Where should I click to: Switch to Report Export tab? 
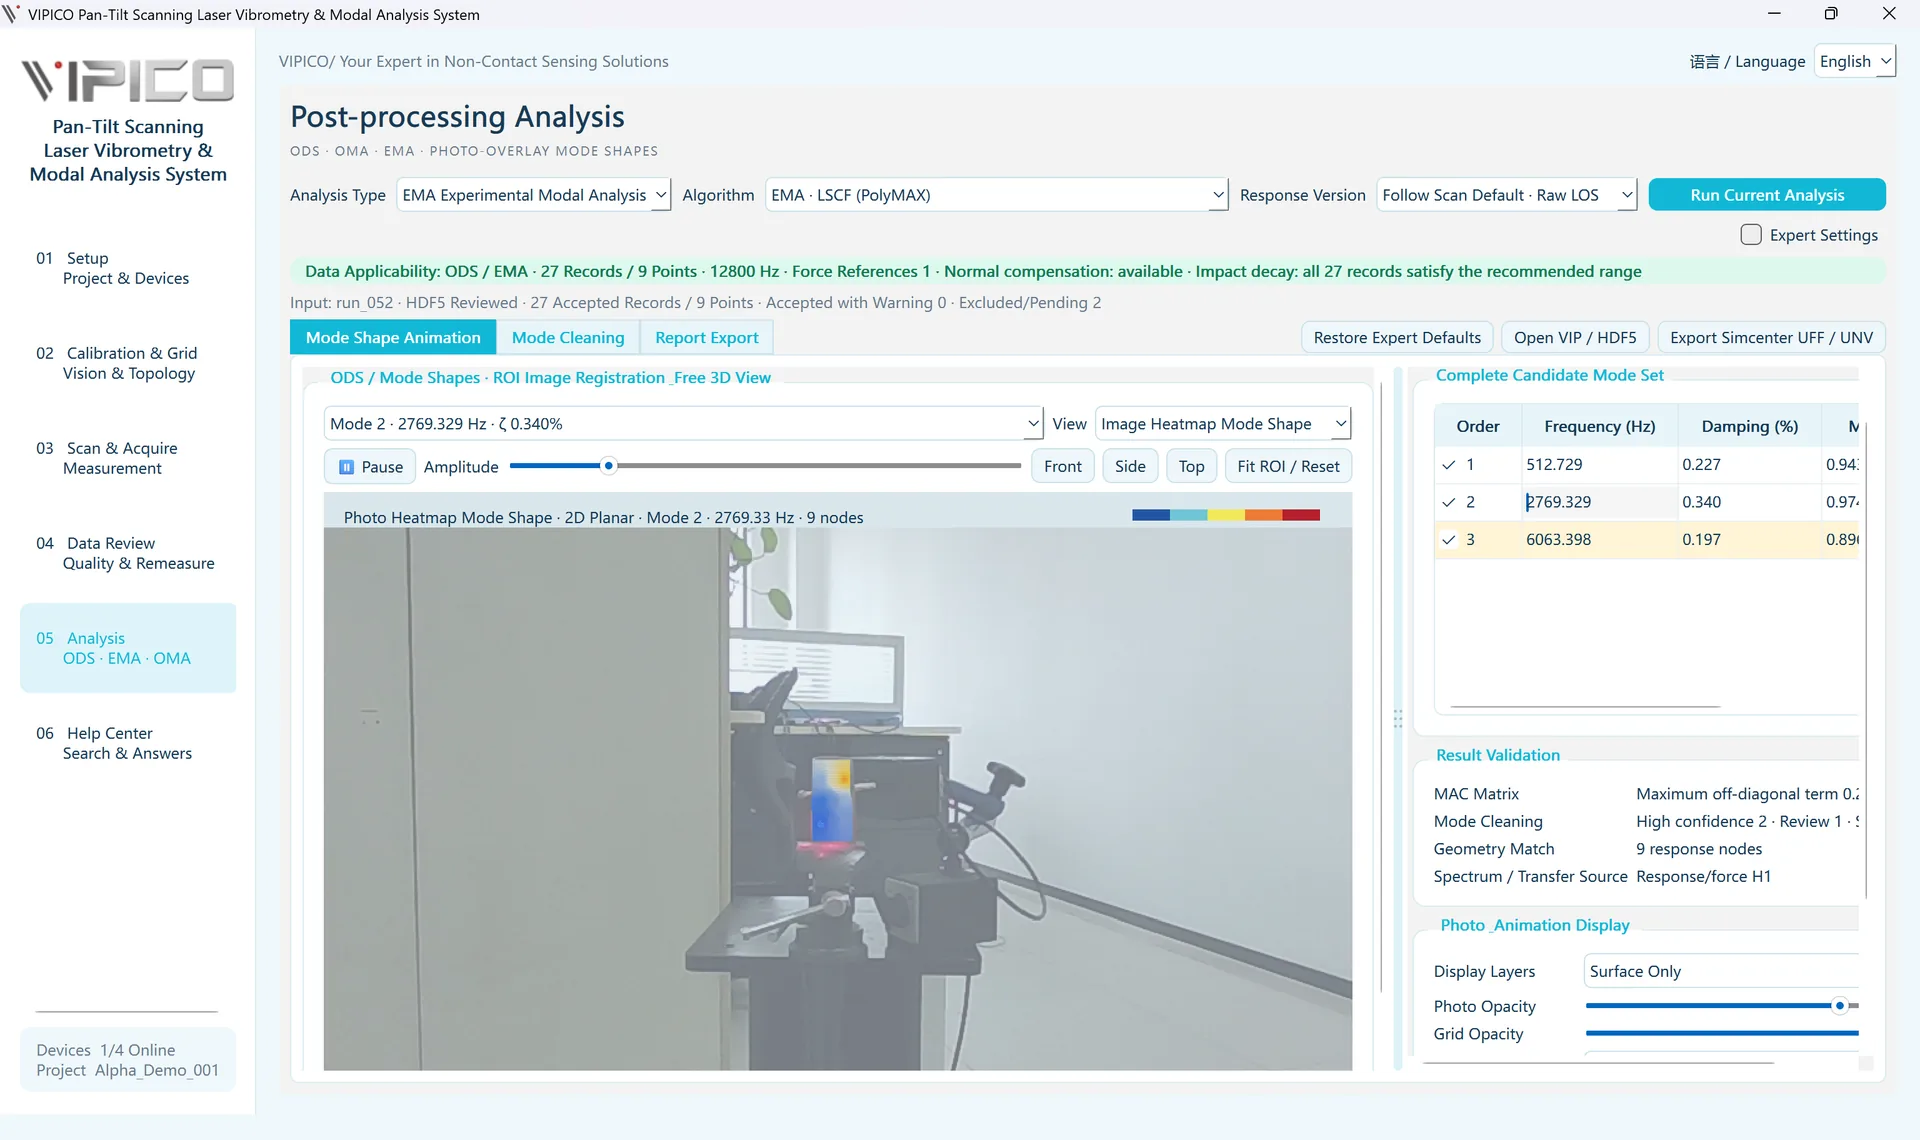706,338
